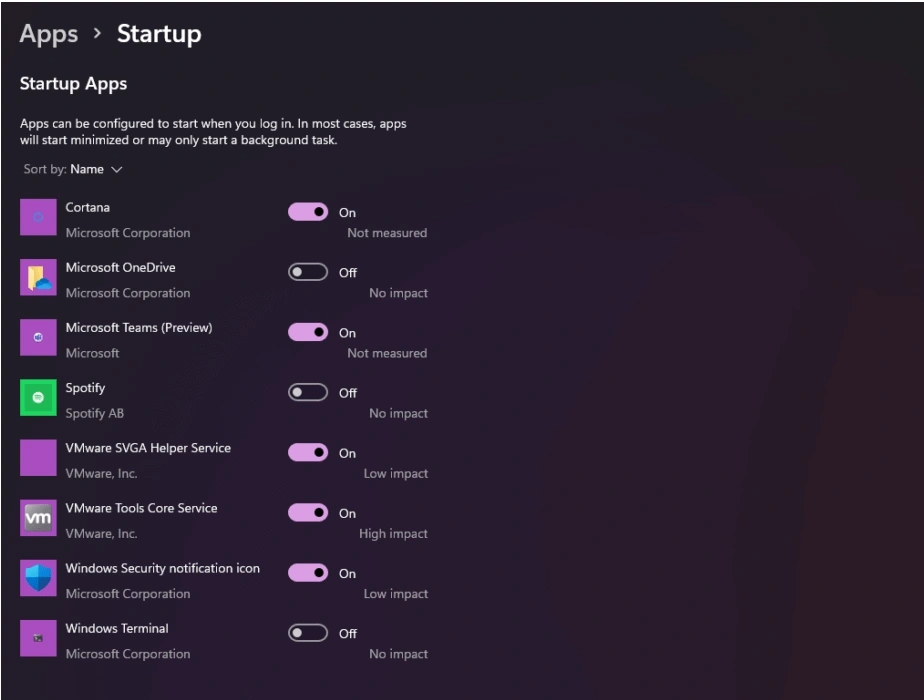Viewport: 924px width, 700px height.
Task: Open the Sort by Name dropdown
Action: tap(87, 169)
